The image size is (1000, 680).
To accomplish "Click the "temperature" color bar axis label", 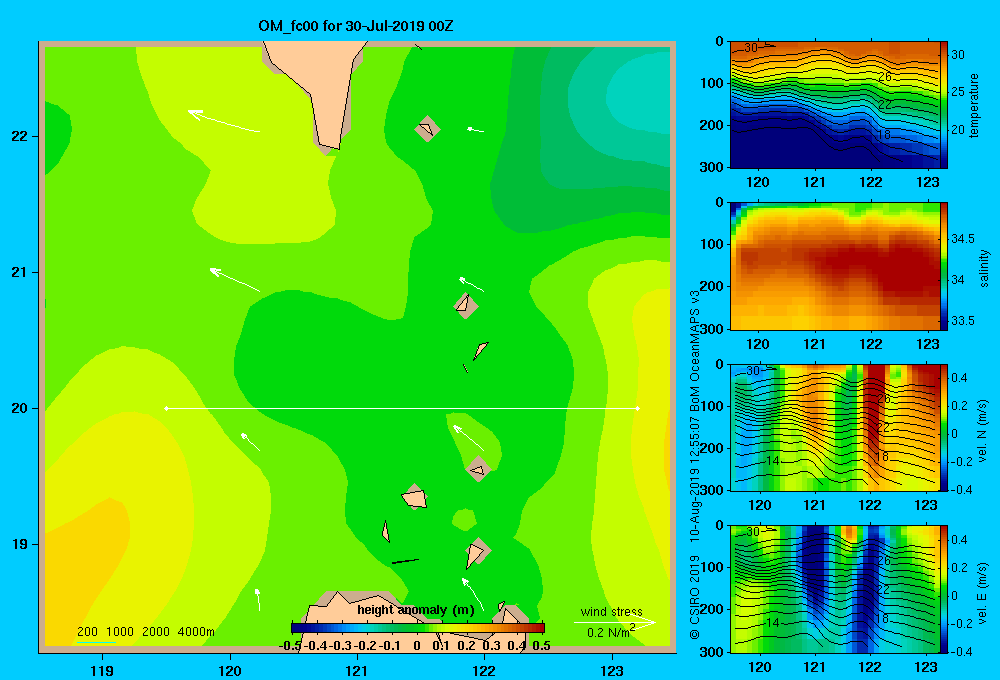I will coord(974,105).
